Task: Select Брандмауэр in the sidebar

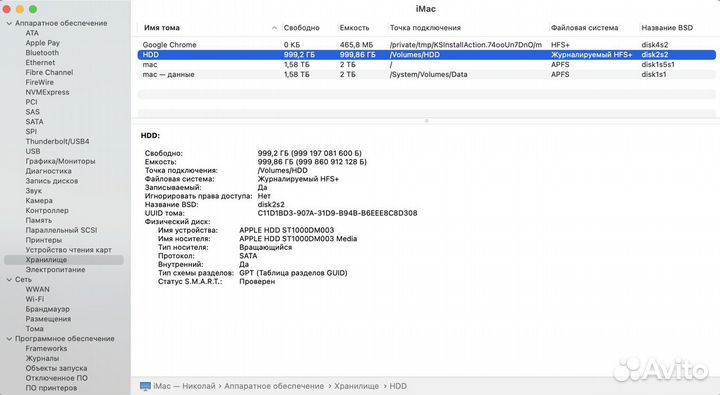Action: click(x=48, y=309)
